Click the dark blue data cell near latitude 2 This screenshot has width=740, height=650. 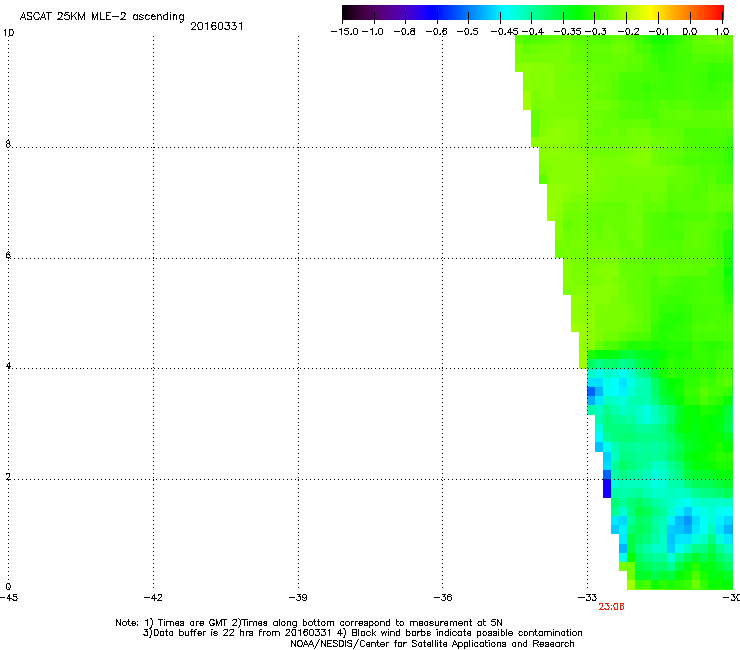pyautogui.click(x=607, y=488)
